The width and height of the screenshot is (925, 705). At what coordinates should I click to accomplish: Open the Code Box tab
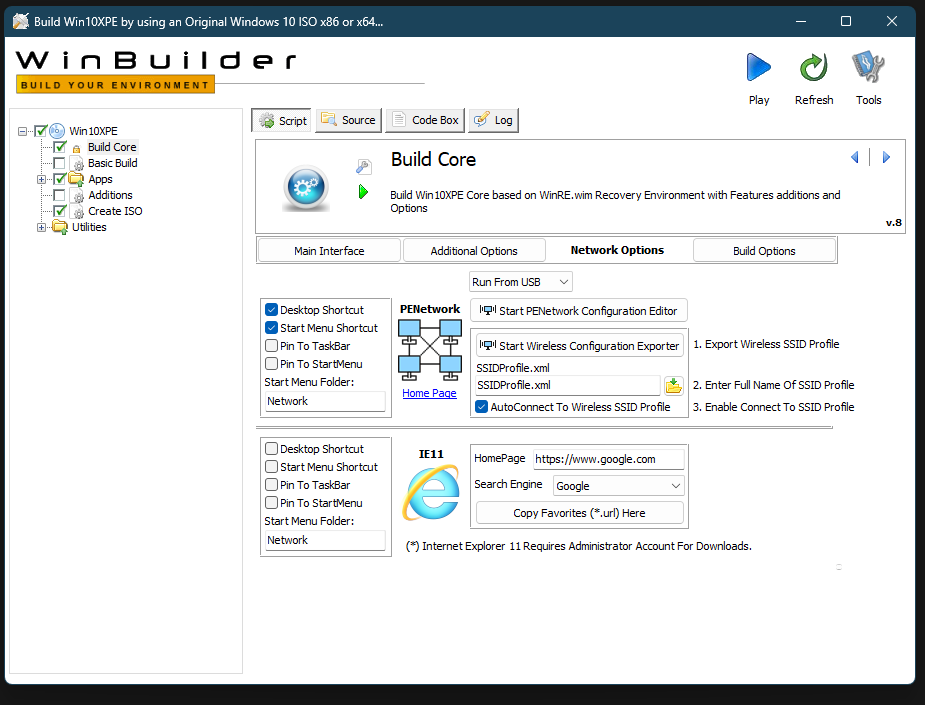pyautogui.click(x=425, y=120)
